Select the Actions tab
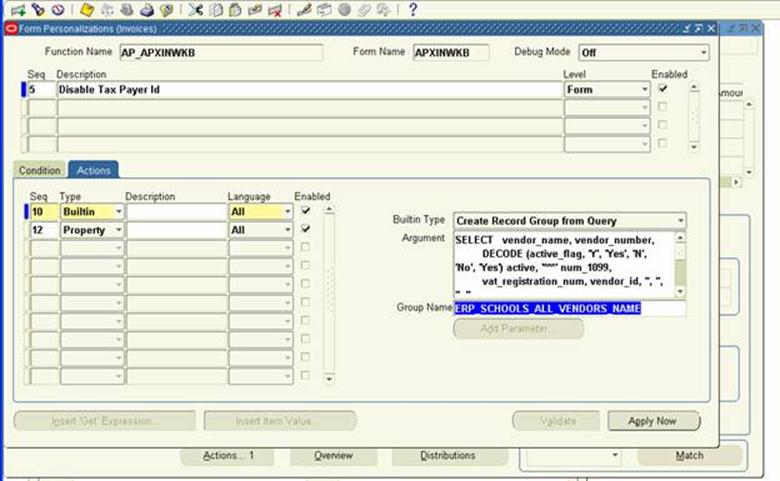 point(94,170)
